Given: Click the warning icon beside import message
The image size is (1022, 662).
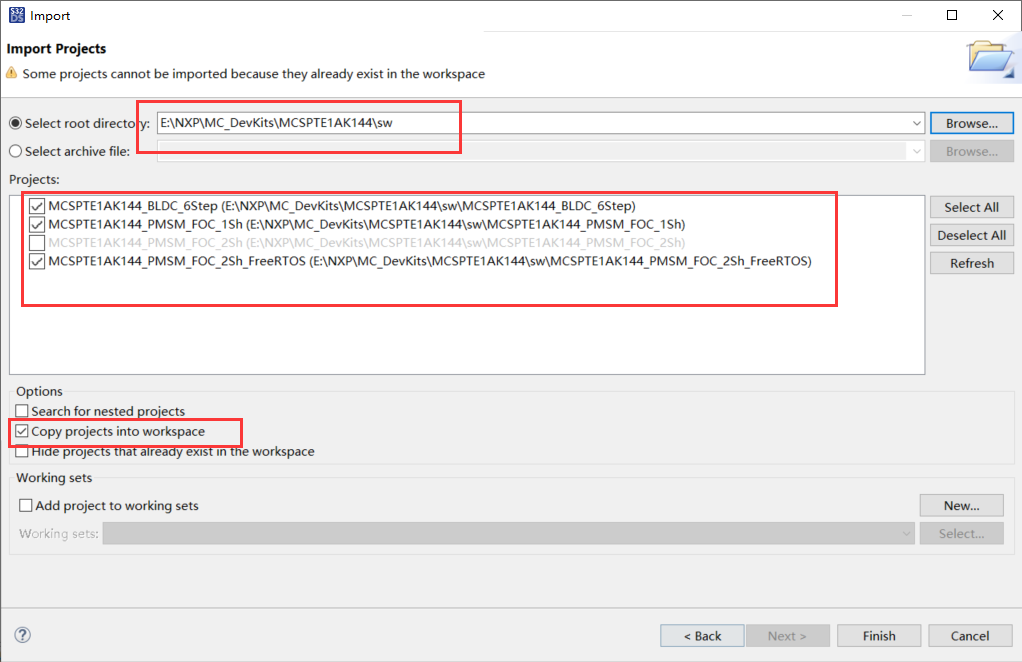Looking at the screenshot, I should [x=12, y=73].
